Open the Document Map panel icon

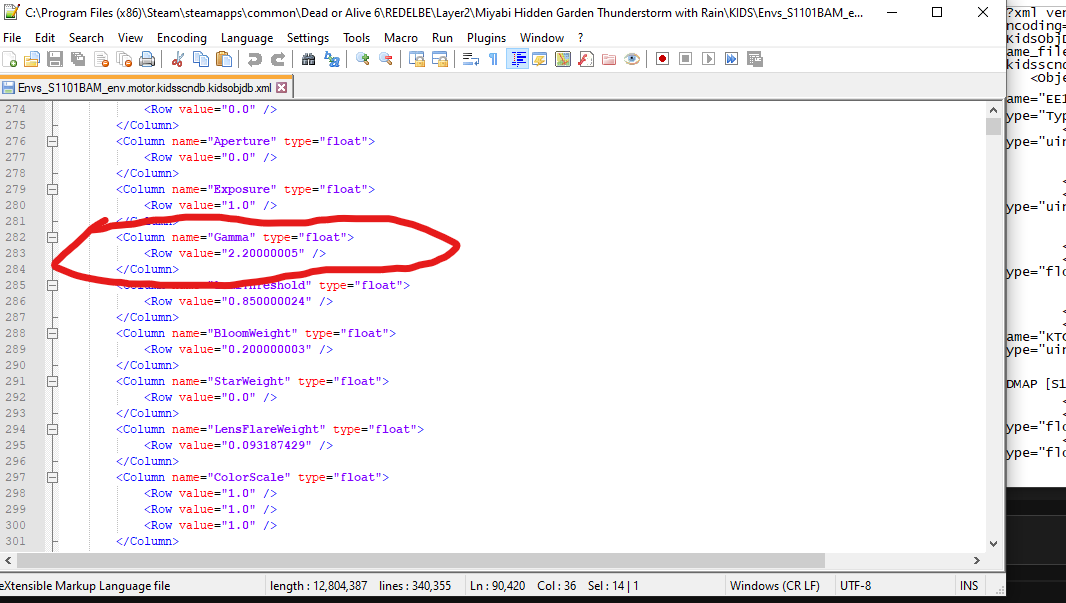563,60
